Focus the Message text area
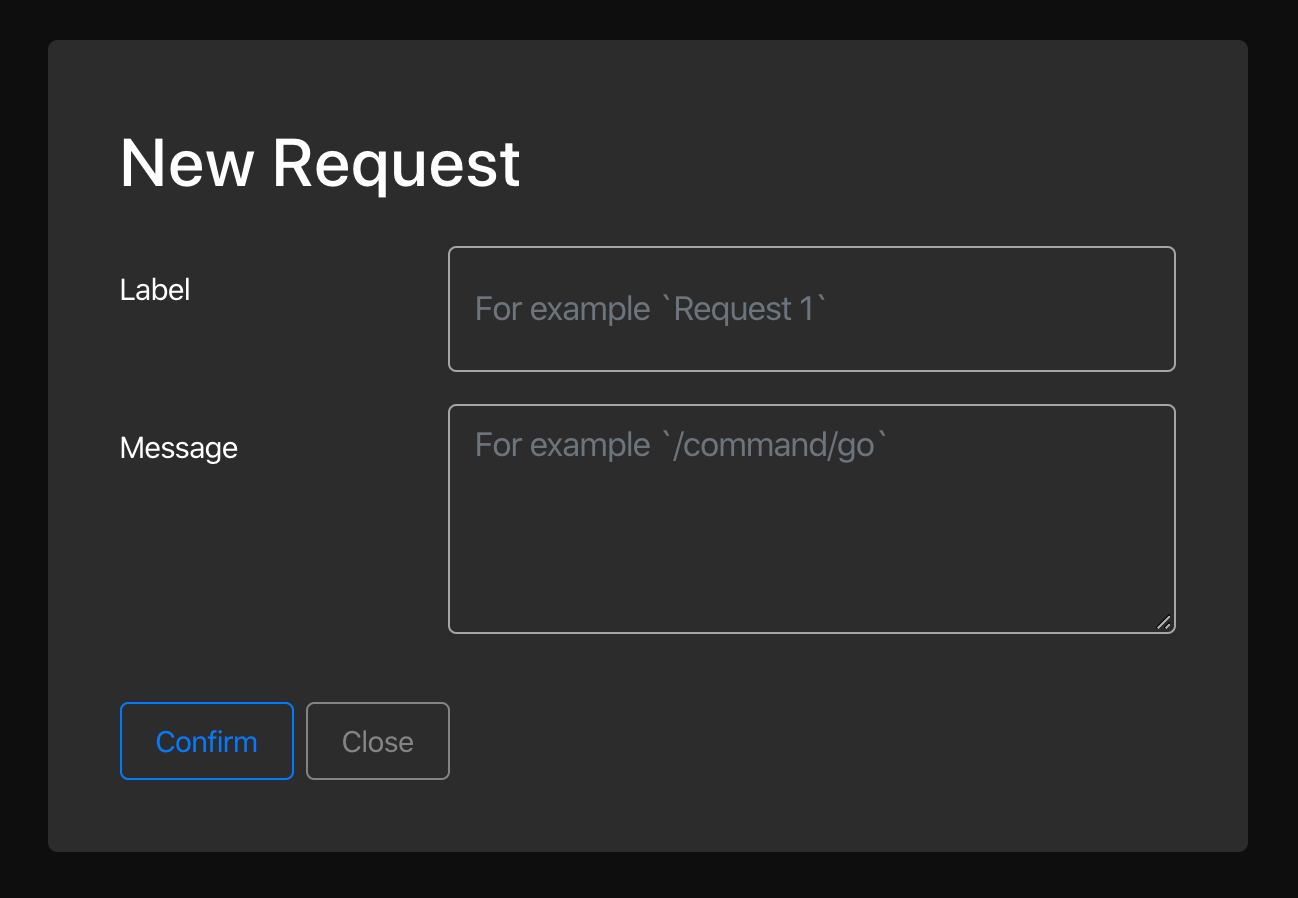1298x898 pixels. tap(811, 518)
